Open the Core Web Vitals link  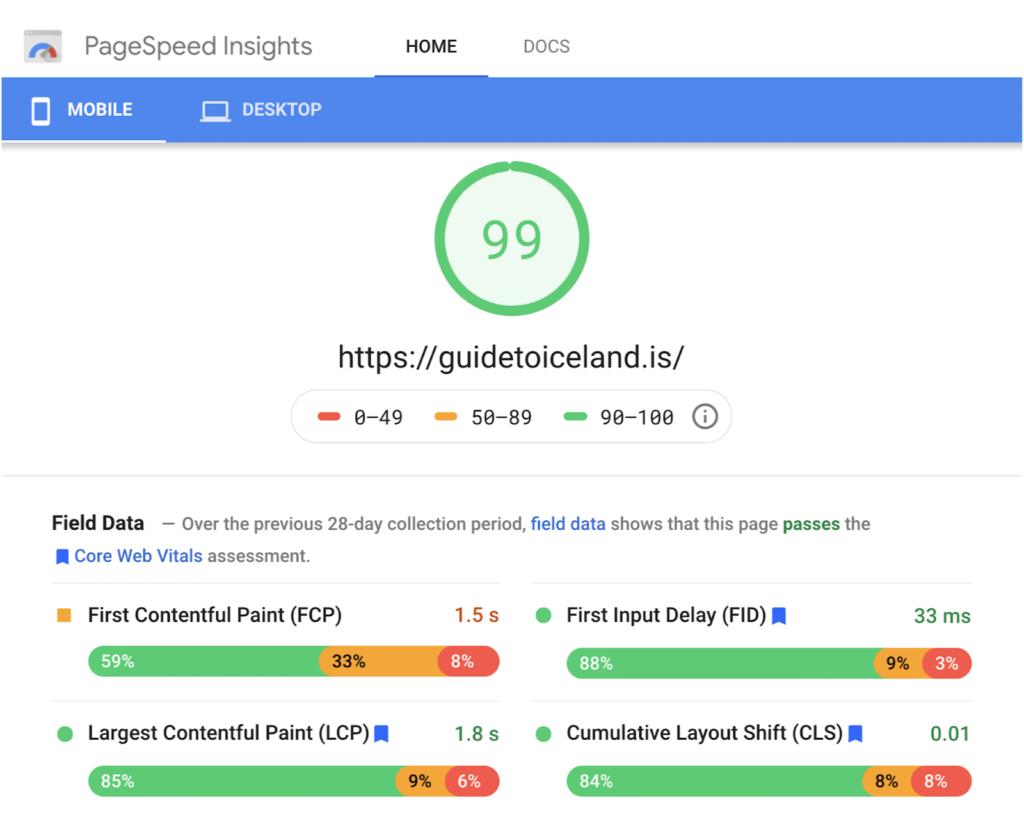click(x=138, y=556)
